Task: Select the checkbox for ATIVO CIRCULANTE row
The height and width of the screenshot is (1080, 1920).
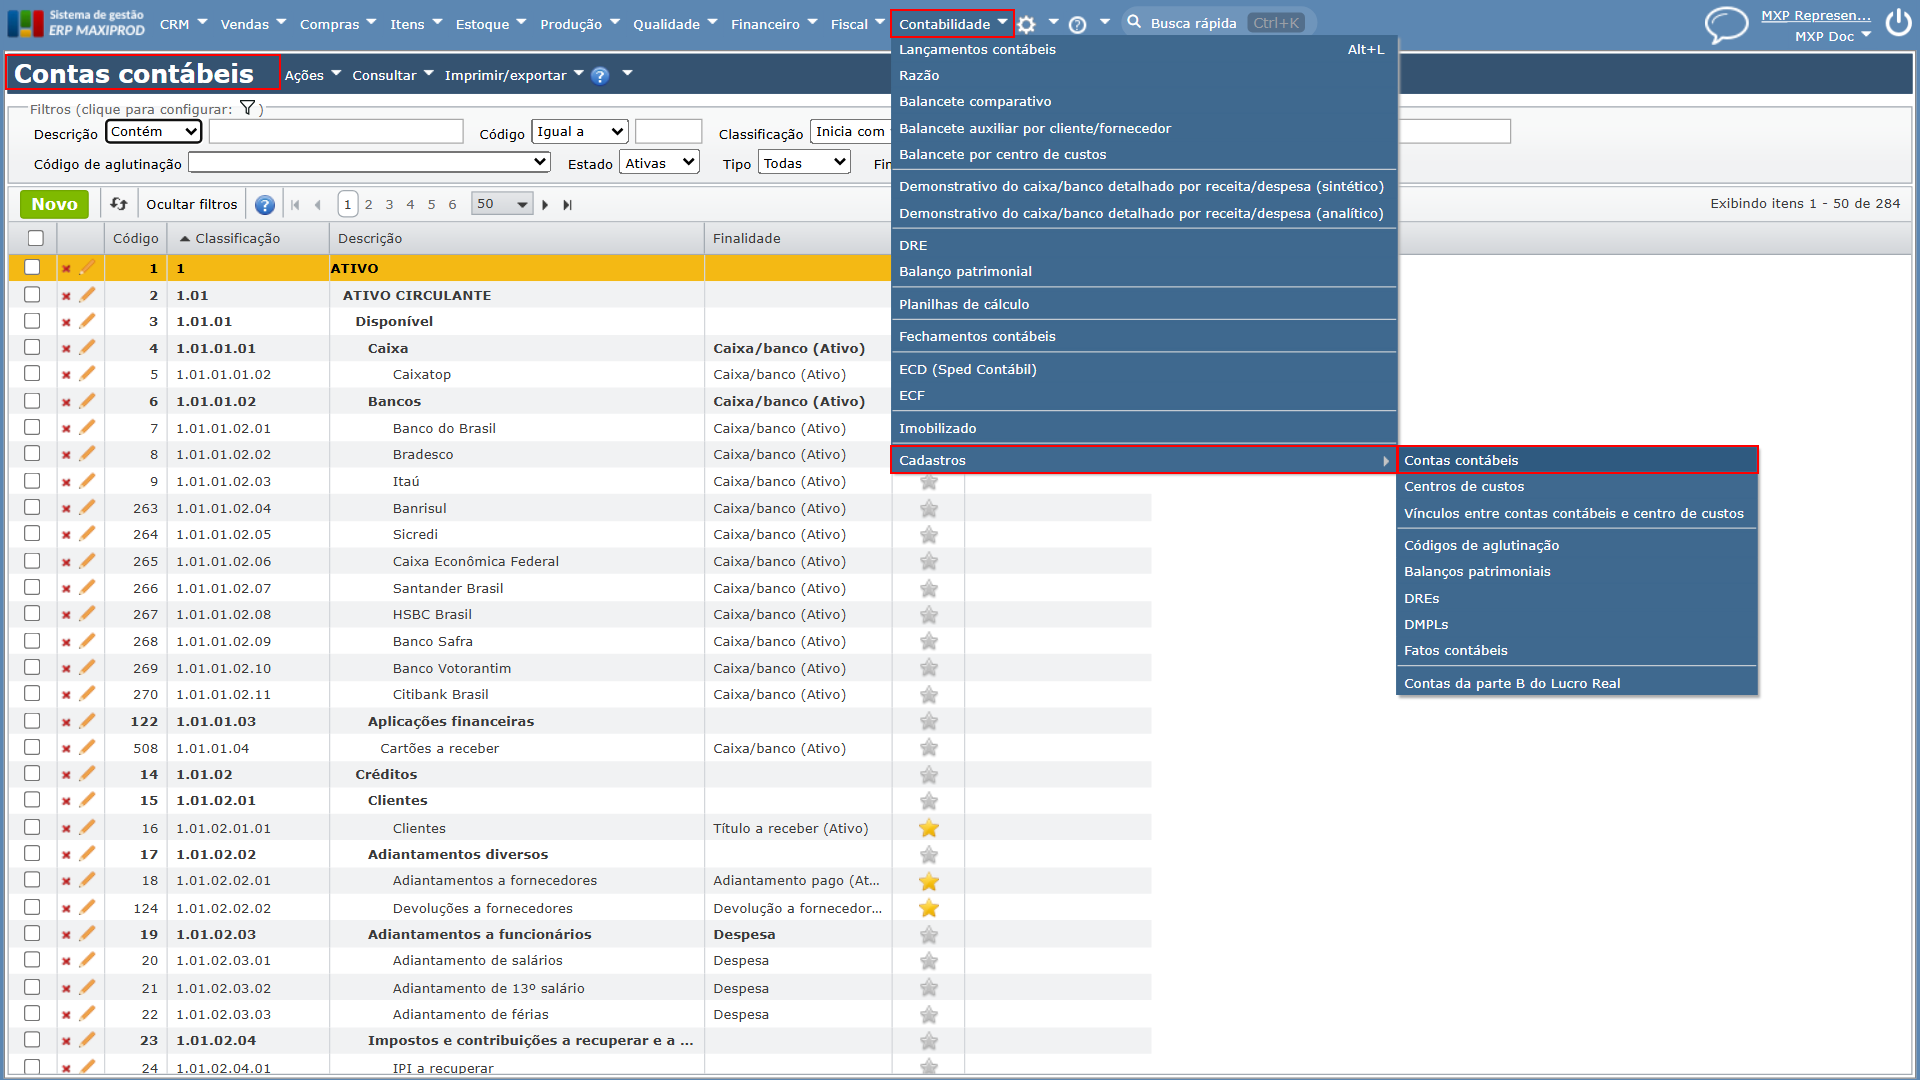Action: coord(32,294)
